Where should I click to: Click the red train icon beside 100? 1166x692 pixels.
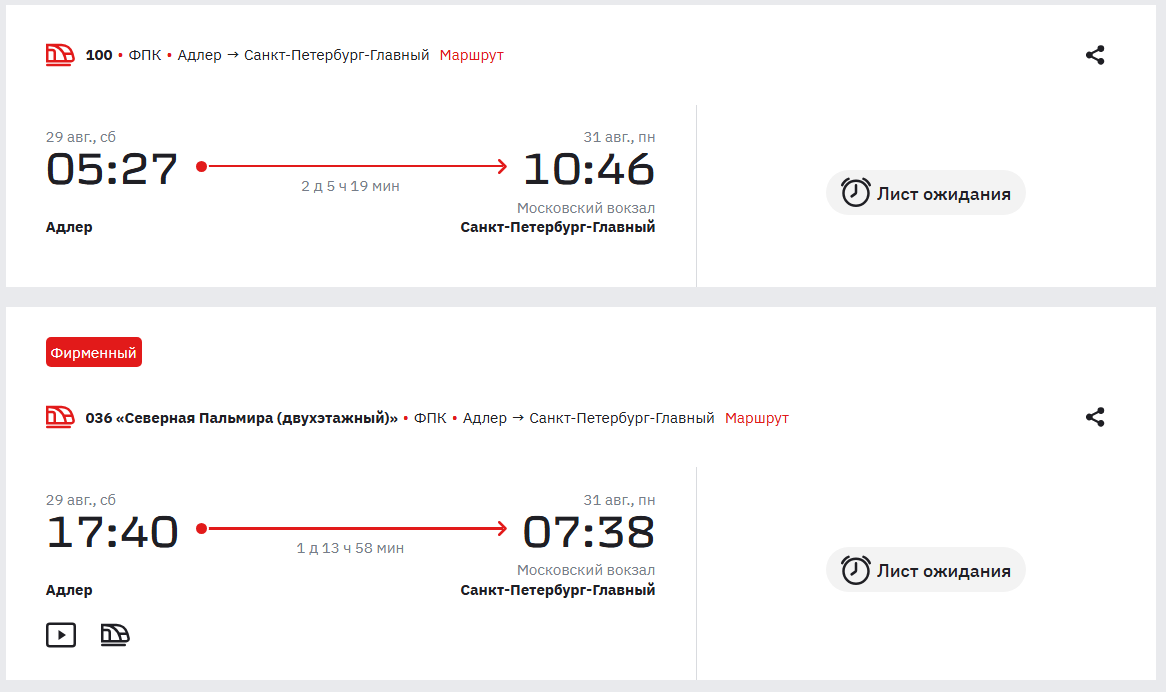point(60,55)
